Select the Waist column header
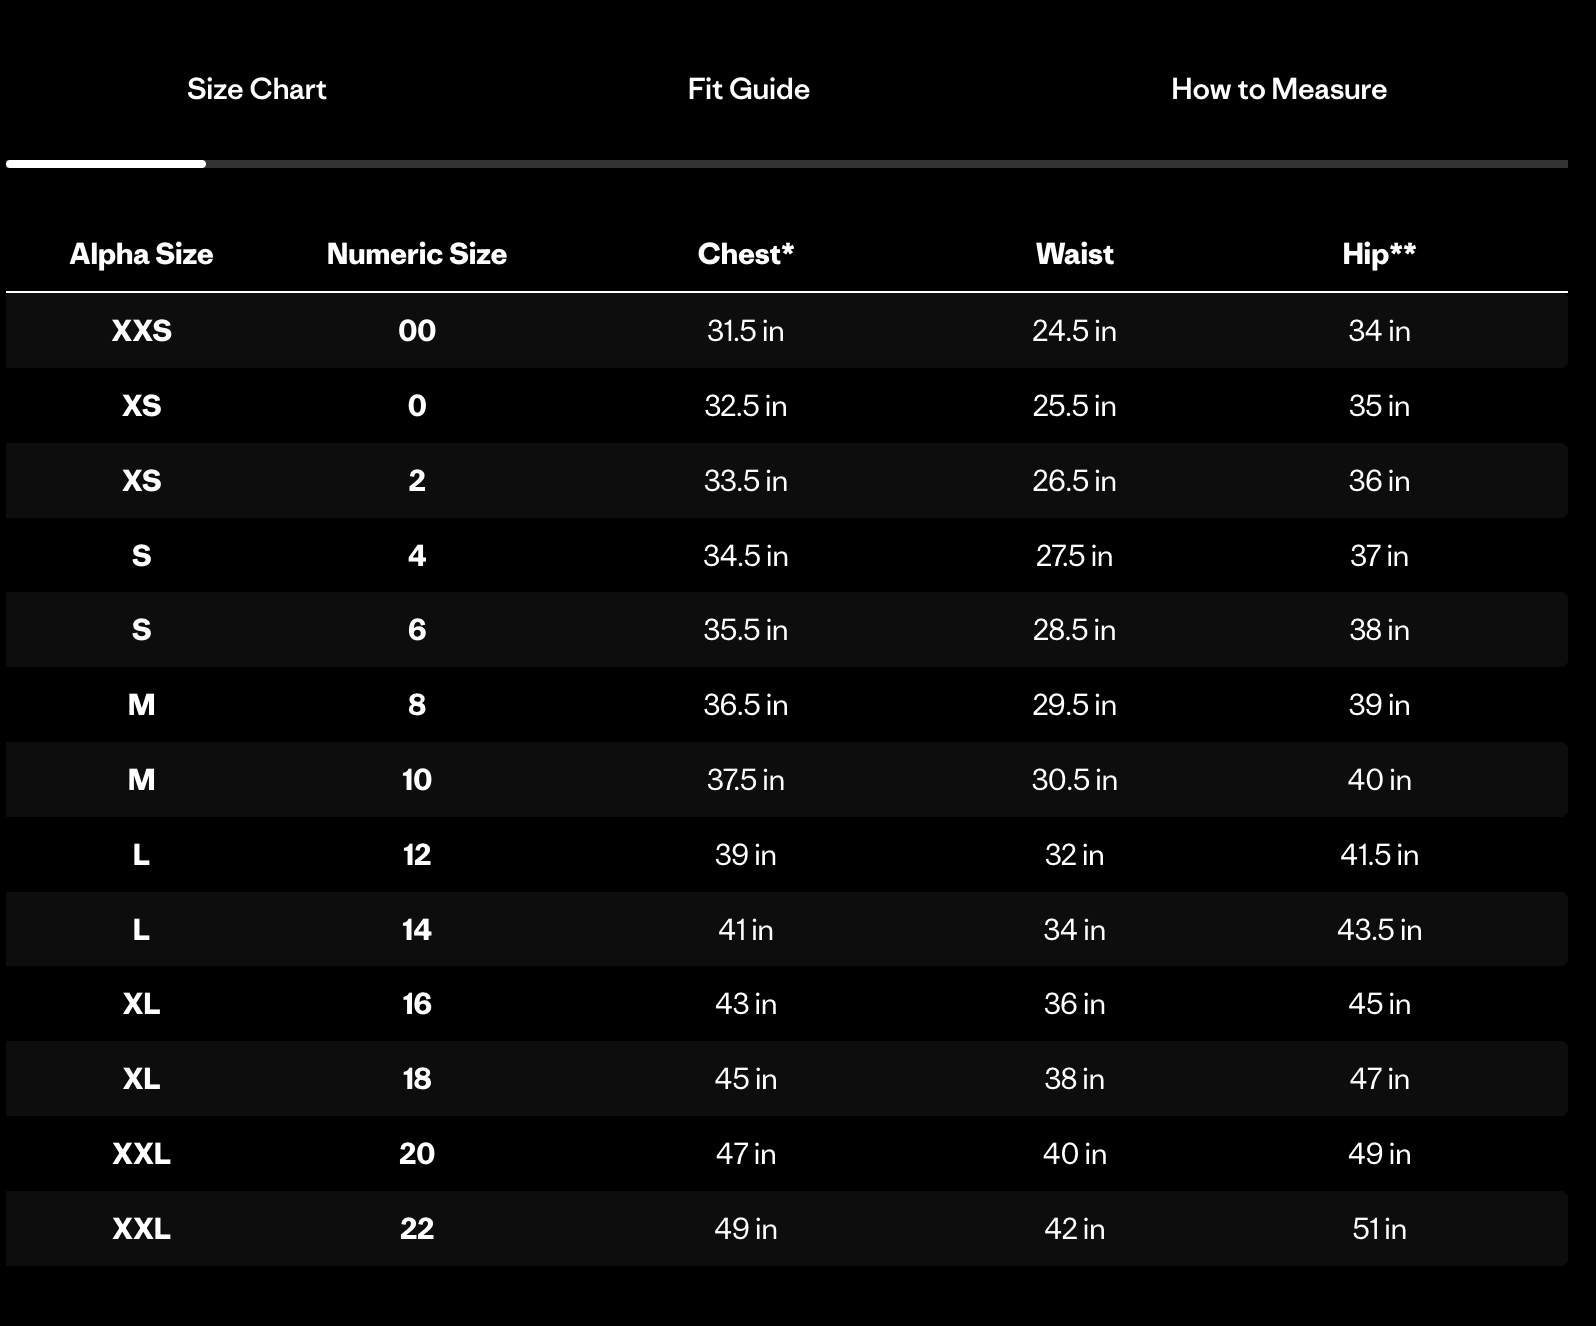Image resolution: width=1596 pixels, height=1326 pixels. click(x=1074, y=254)
